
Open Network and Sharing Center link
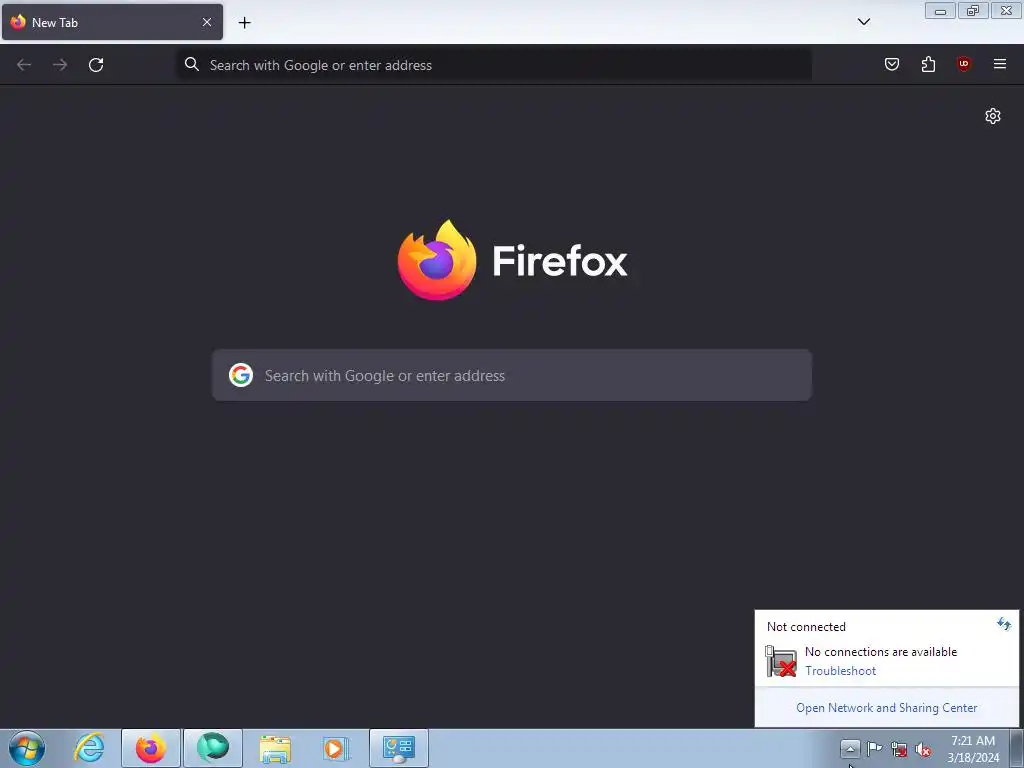point(887,708)
